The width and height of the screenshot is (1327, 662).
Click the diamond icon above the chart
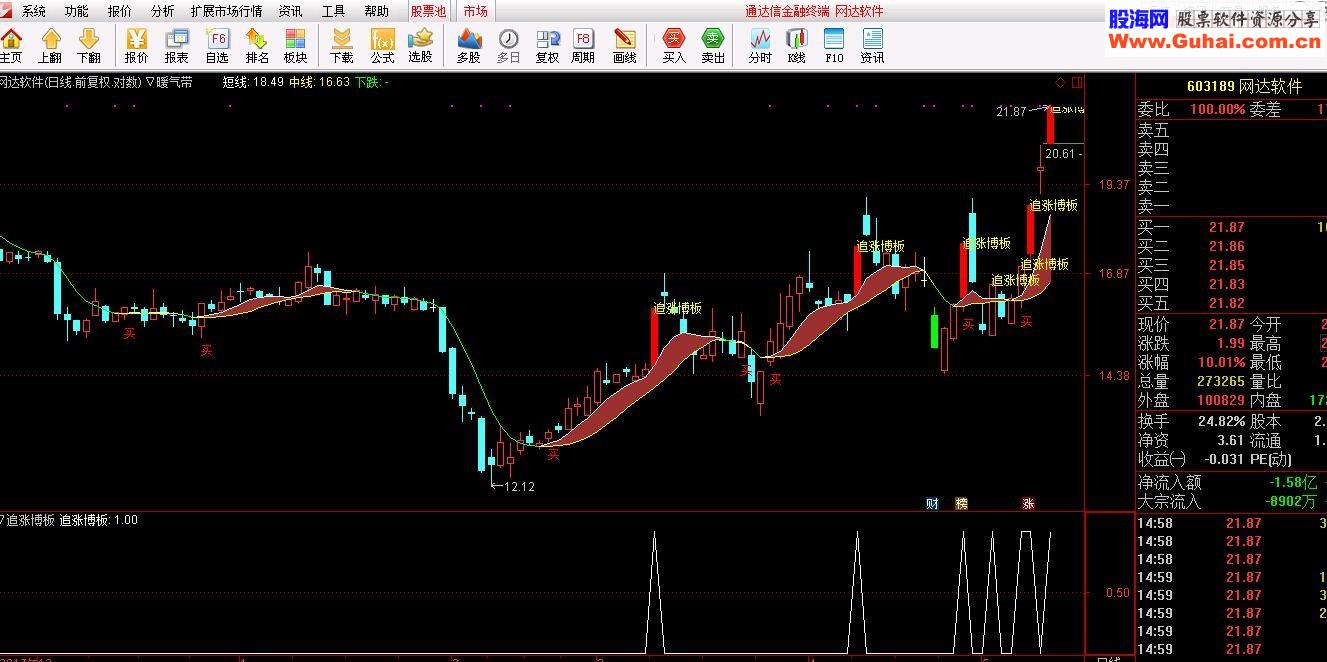(1061, 82)
